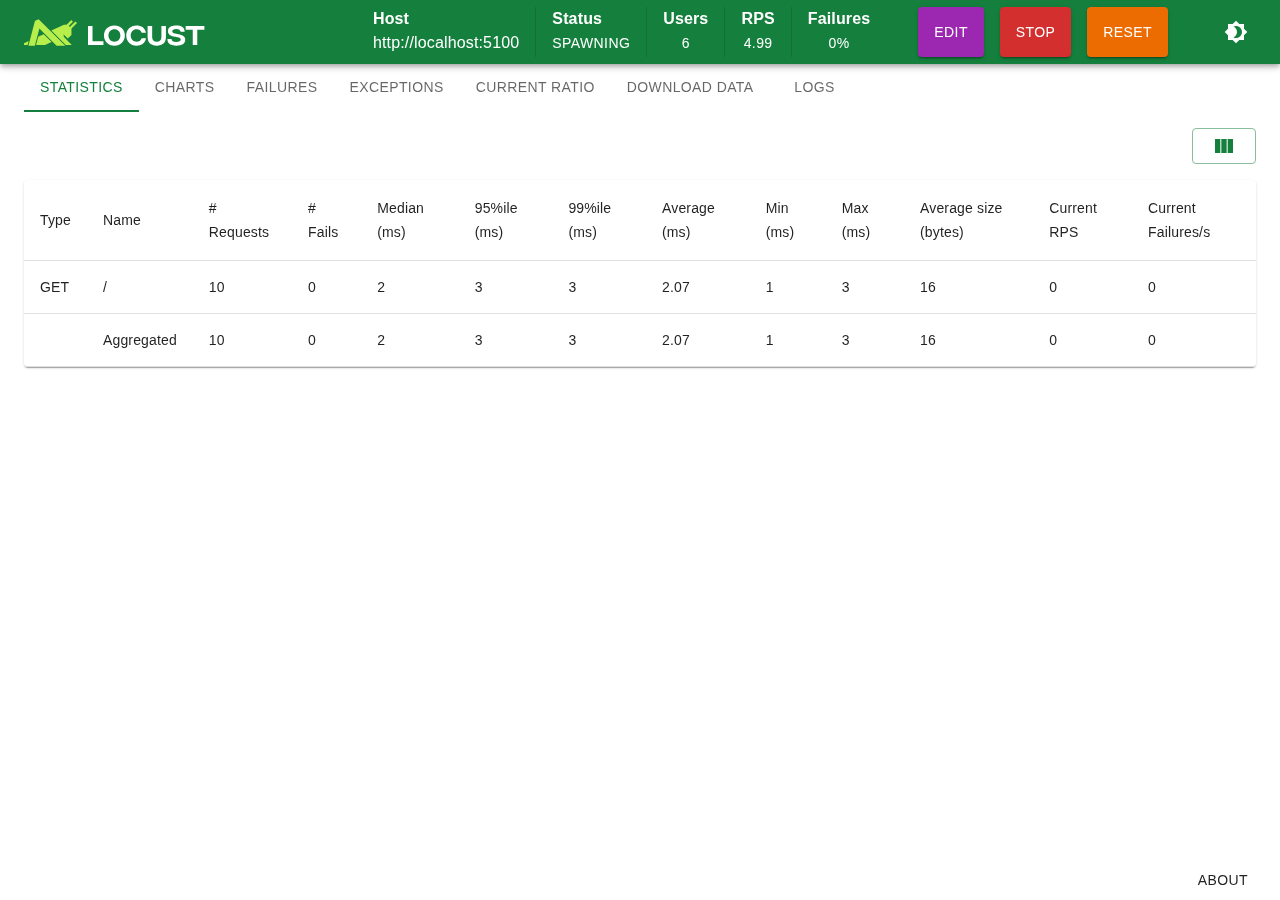This screenshot has height=900, width=1280.
Task: Open the column selector icon button
Action: coord(1224,146)
